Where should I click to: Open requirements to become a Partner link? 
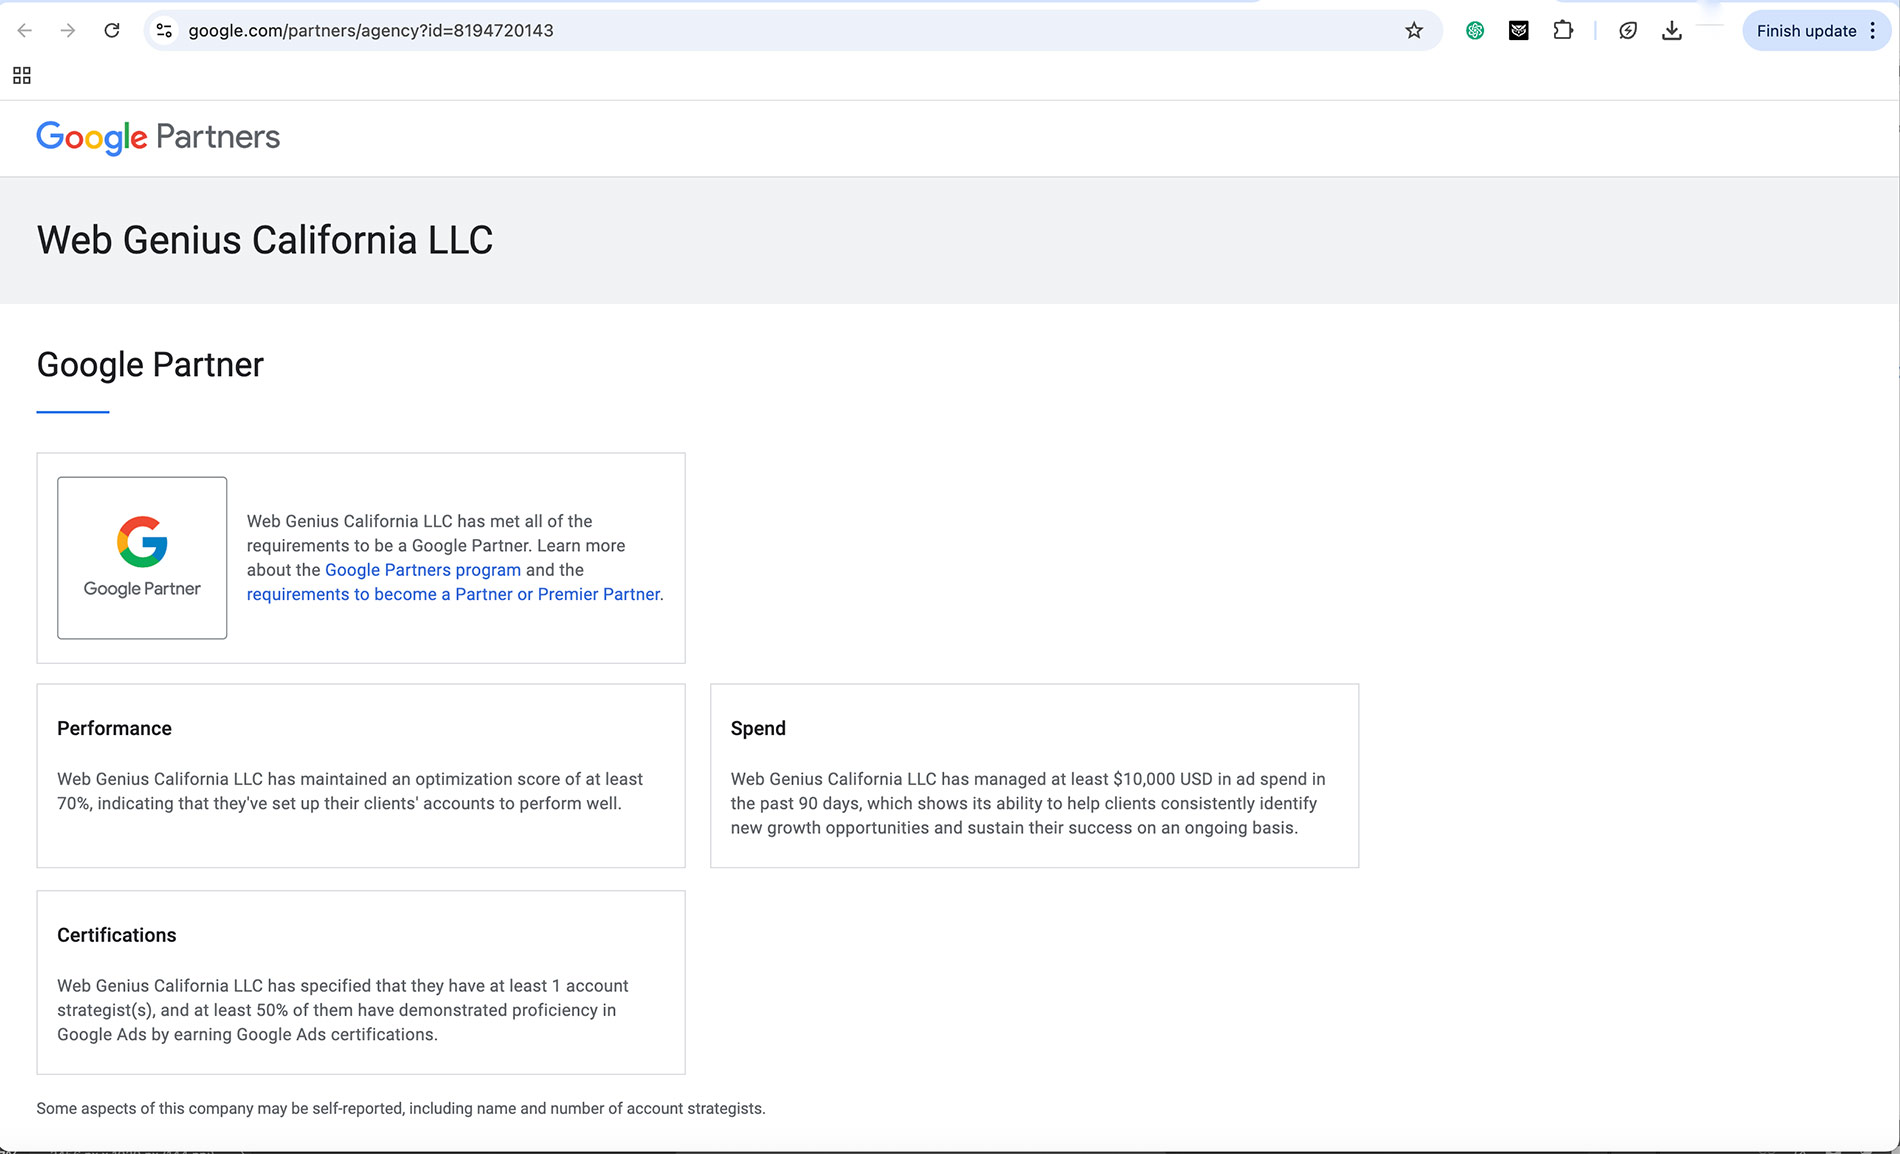454,594
